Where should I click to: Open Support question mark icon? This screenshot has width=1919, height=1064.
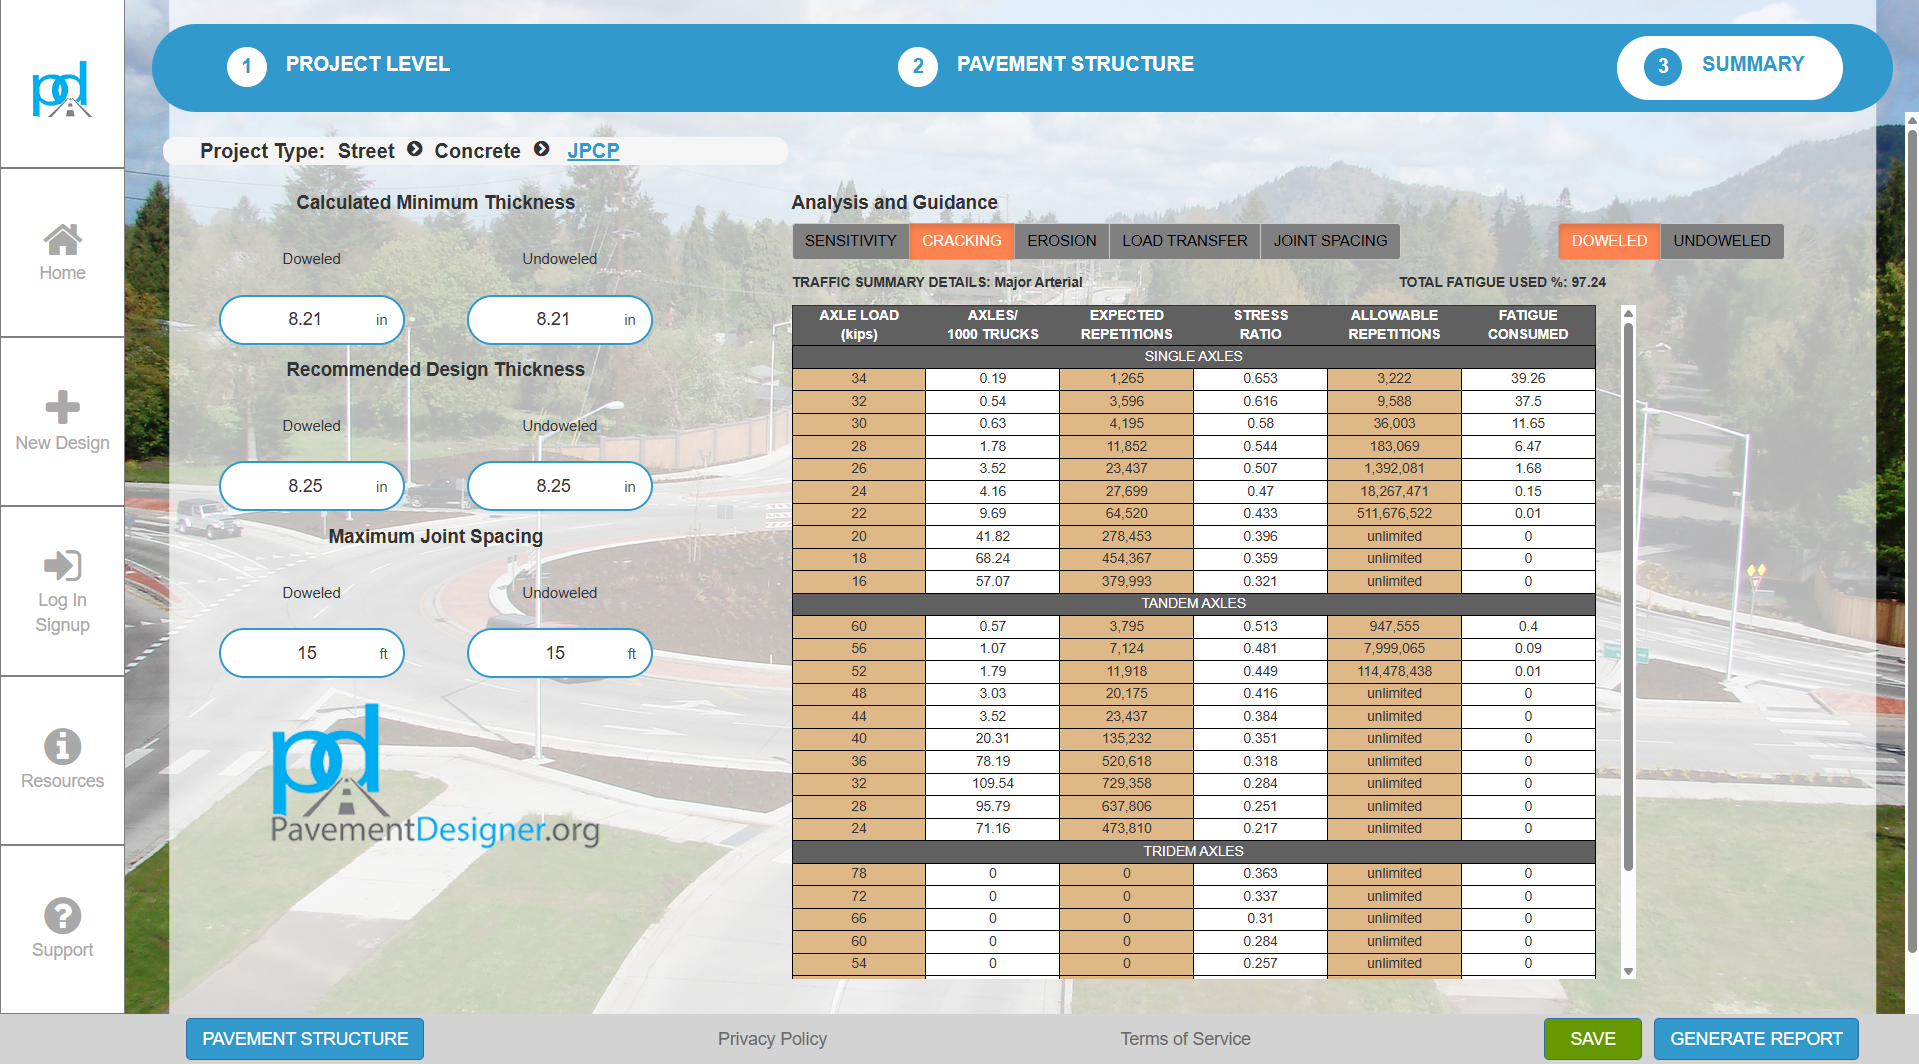tap(62, 916)
